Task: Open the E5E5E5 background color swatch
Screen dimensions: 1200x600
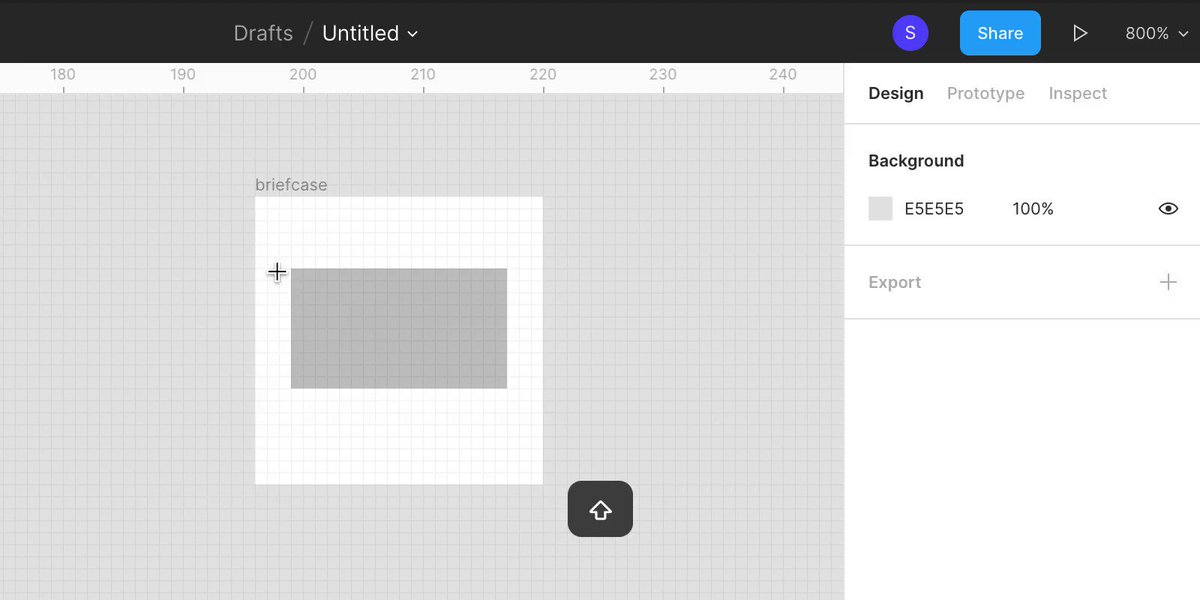Action: click(880, 209)
